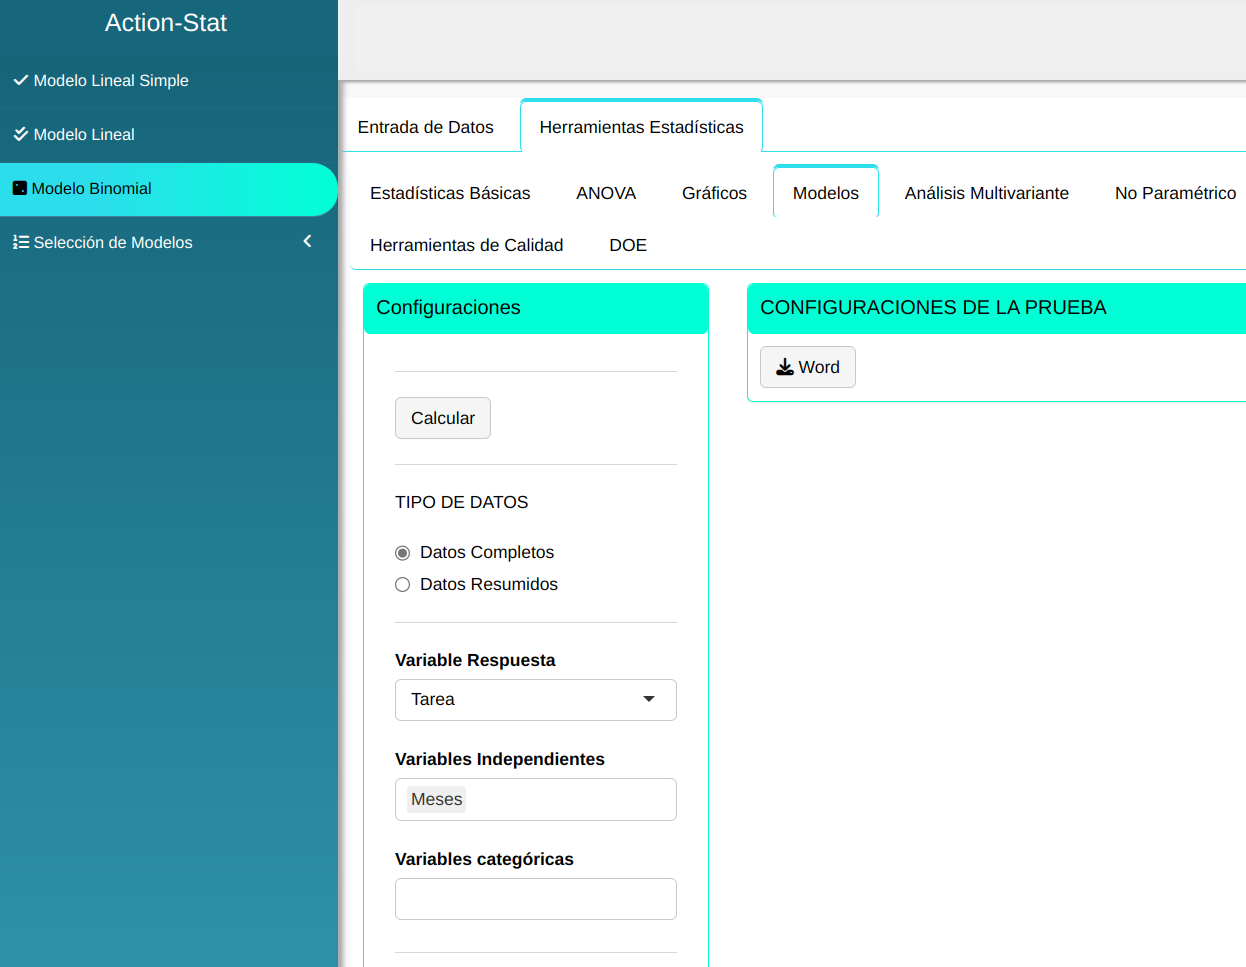Open the DOE tab
The height and width of the screenshot is (967, 1246).
pos(628,245)
